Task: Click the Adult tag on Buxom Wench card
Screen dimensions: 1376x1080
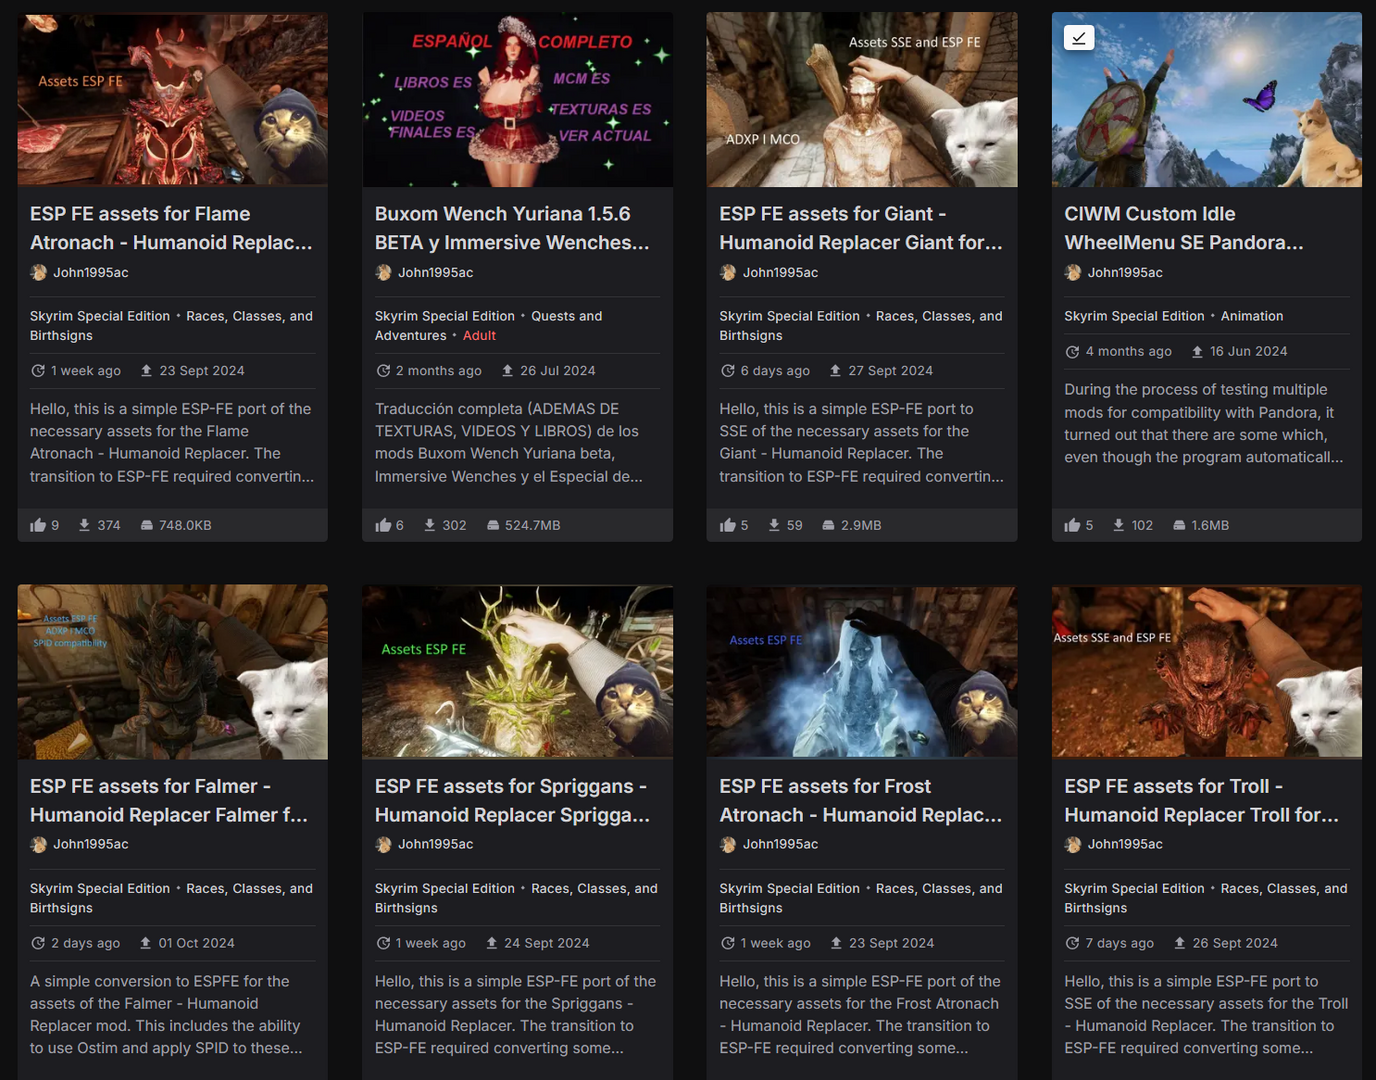Action: tap(479, 336)
